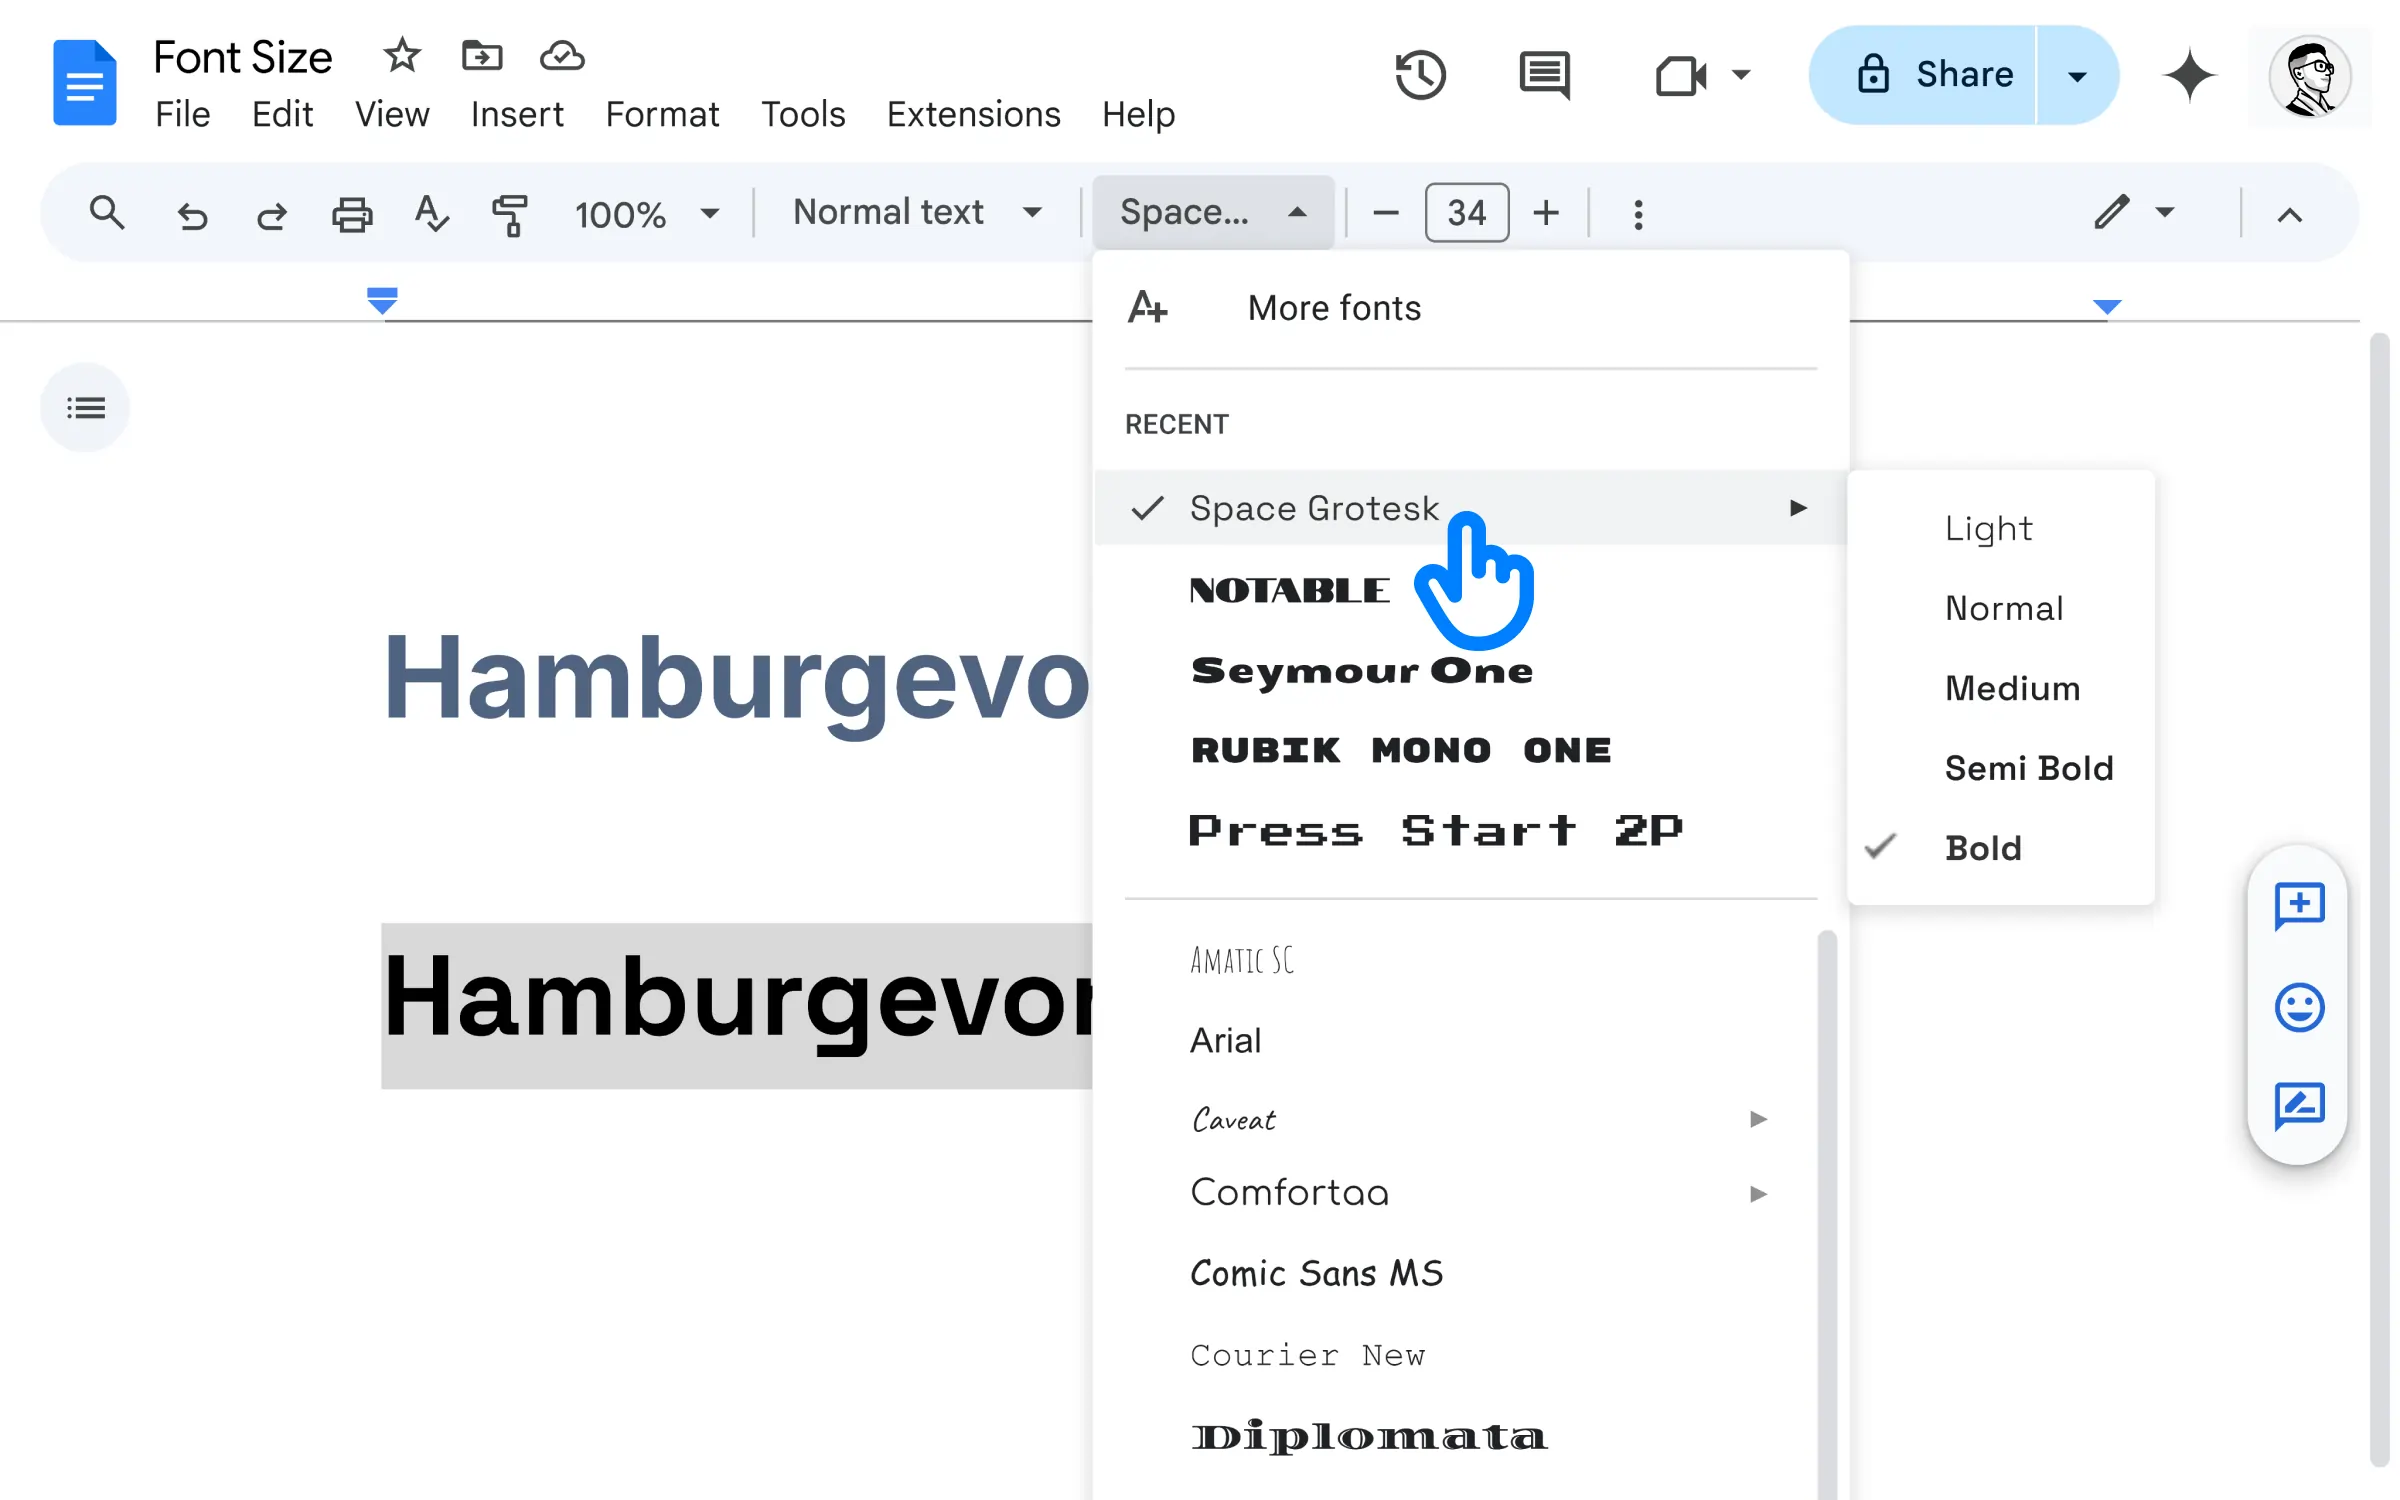The image size is (2400, 1500).
Task: Open the video call options arrow
Action: pos(1741,75)
